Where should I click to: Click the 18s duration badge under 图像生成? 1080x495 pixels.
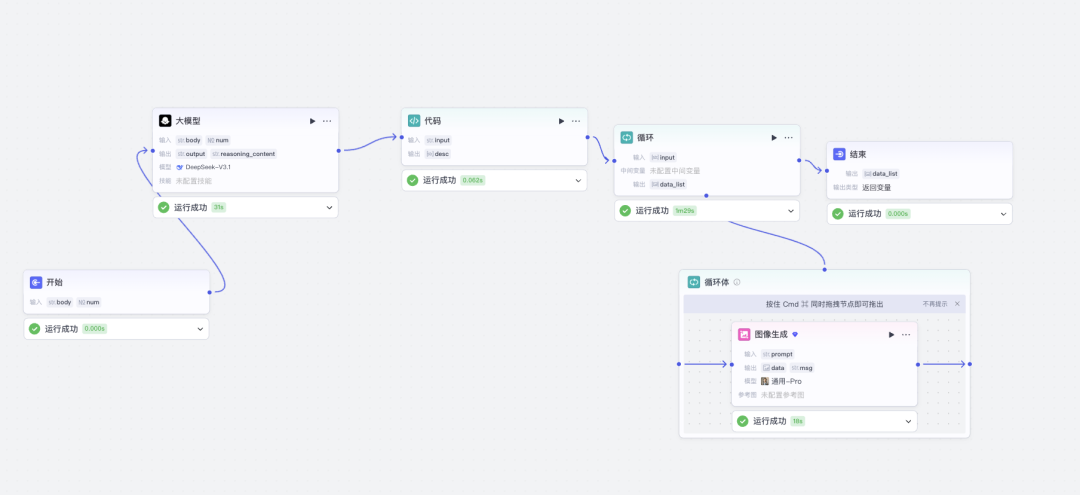(x=798, y=421)
